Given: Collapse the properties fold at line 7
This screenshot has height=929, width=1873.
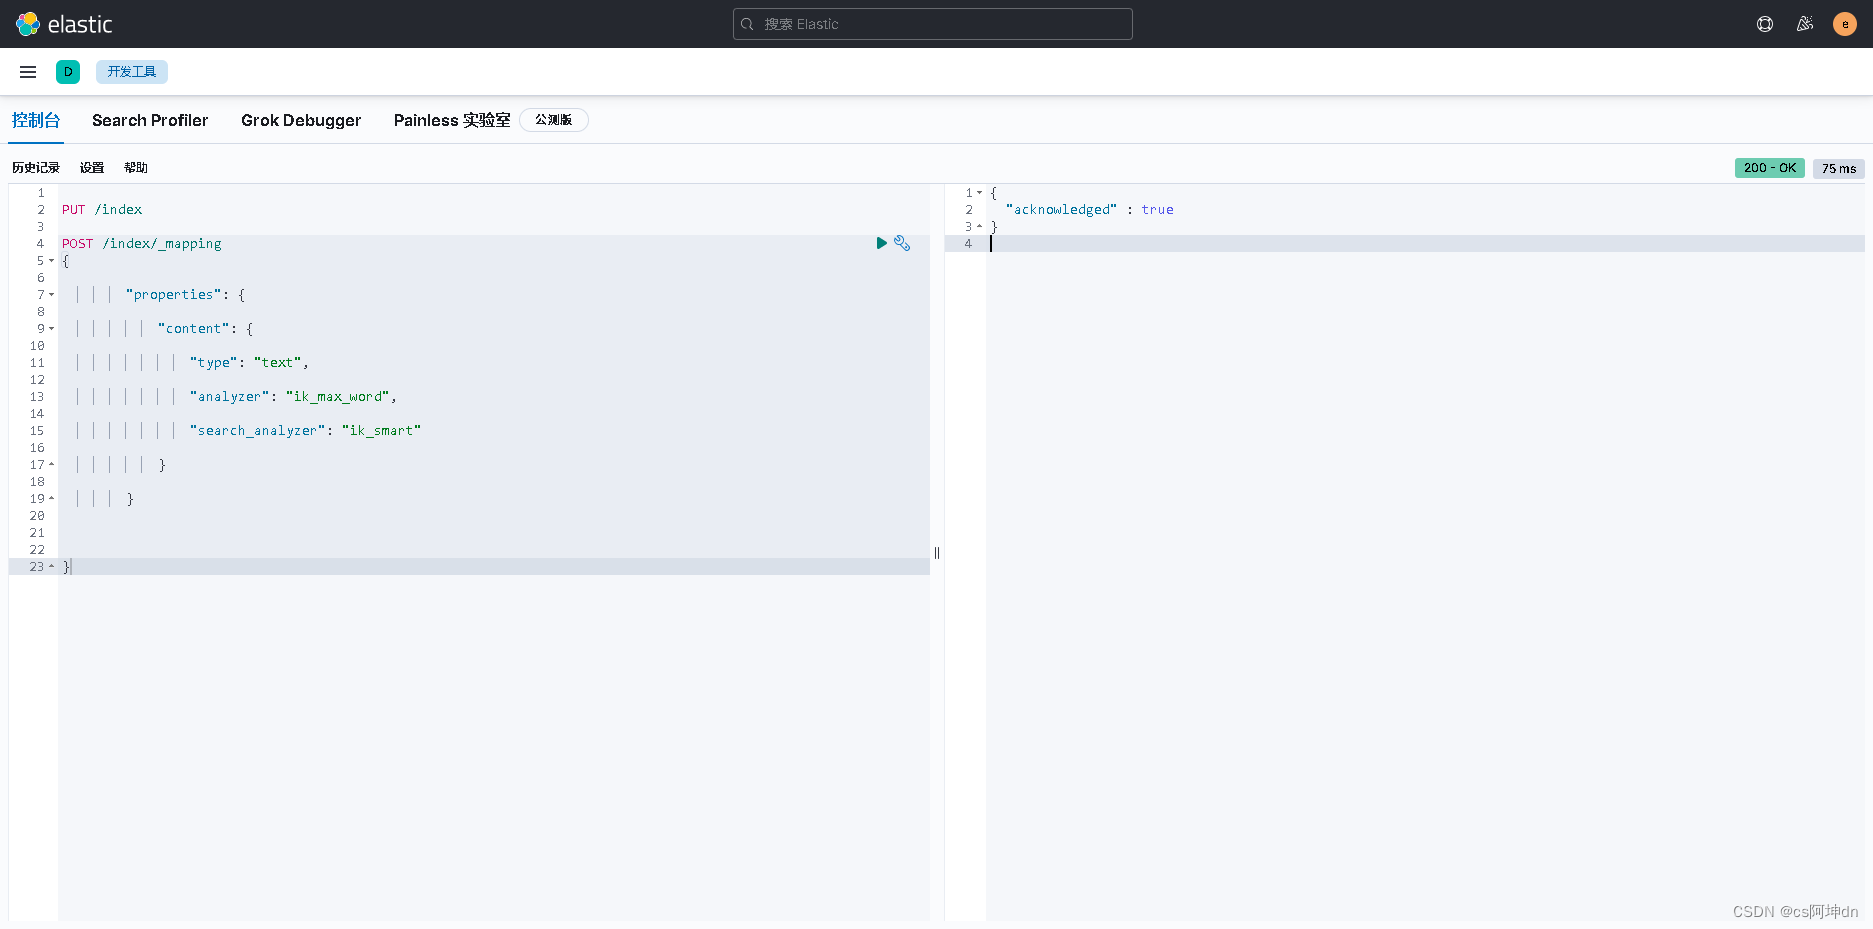Looking at the screenshot, I should pos(52,295).
